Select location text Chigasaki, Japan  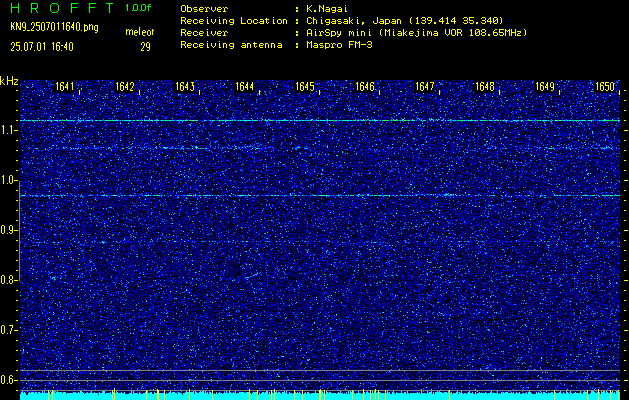[354, 21]
